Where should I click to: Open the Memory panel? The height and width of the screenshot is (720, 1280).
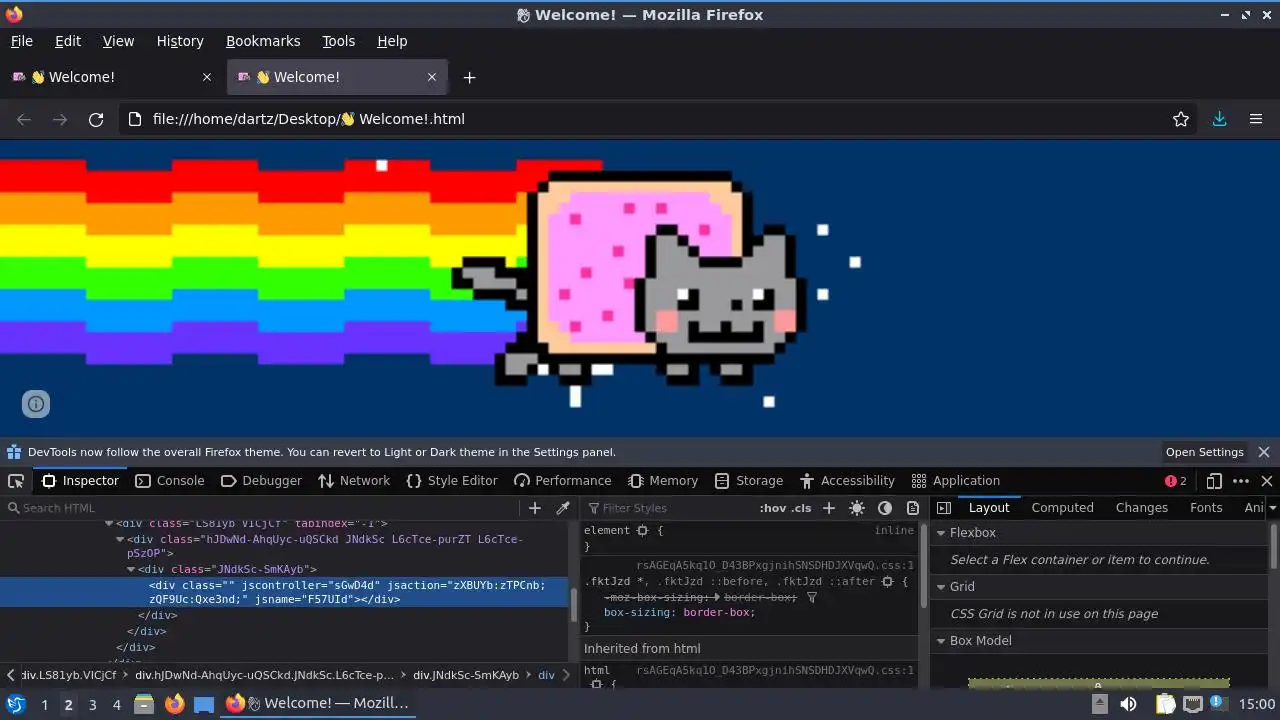(x=663, y=481)
